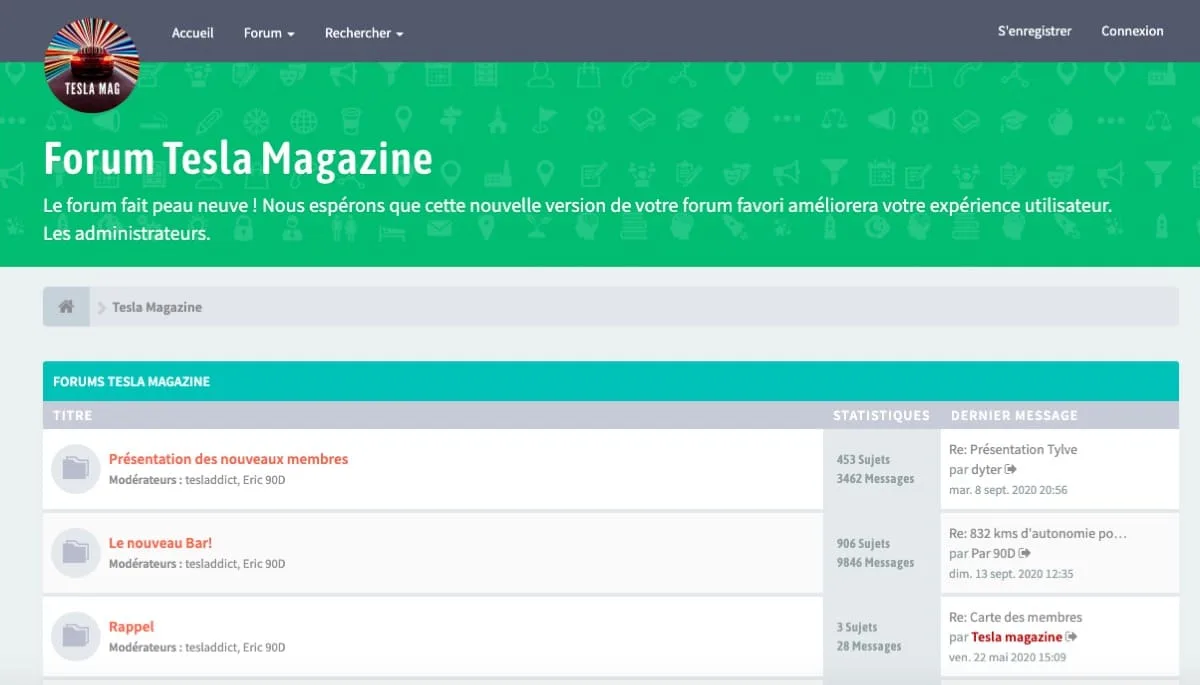Screen dimensions: 1200x685
Task: Click folder icon for Présentation des nouveaux membres
Action: tap(76, 468)
